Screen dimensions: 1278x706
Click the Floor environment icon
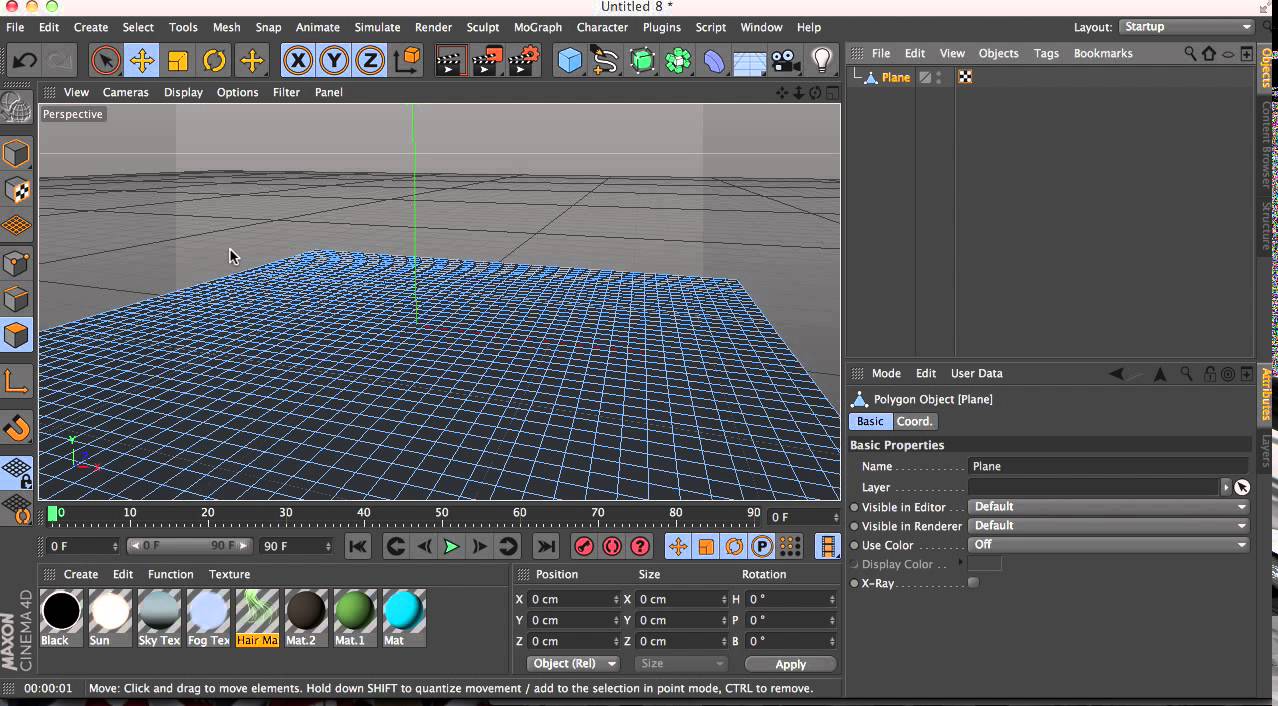pos(750,61)
